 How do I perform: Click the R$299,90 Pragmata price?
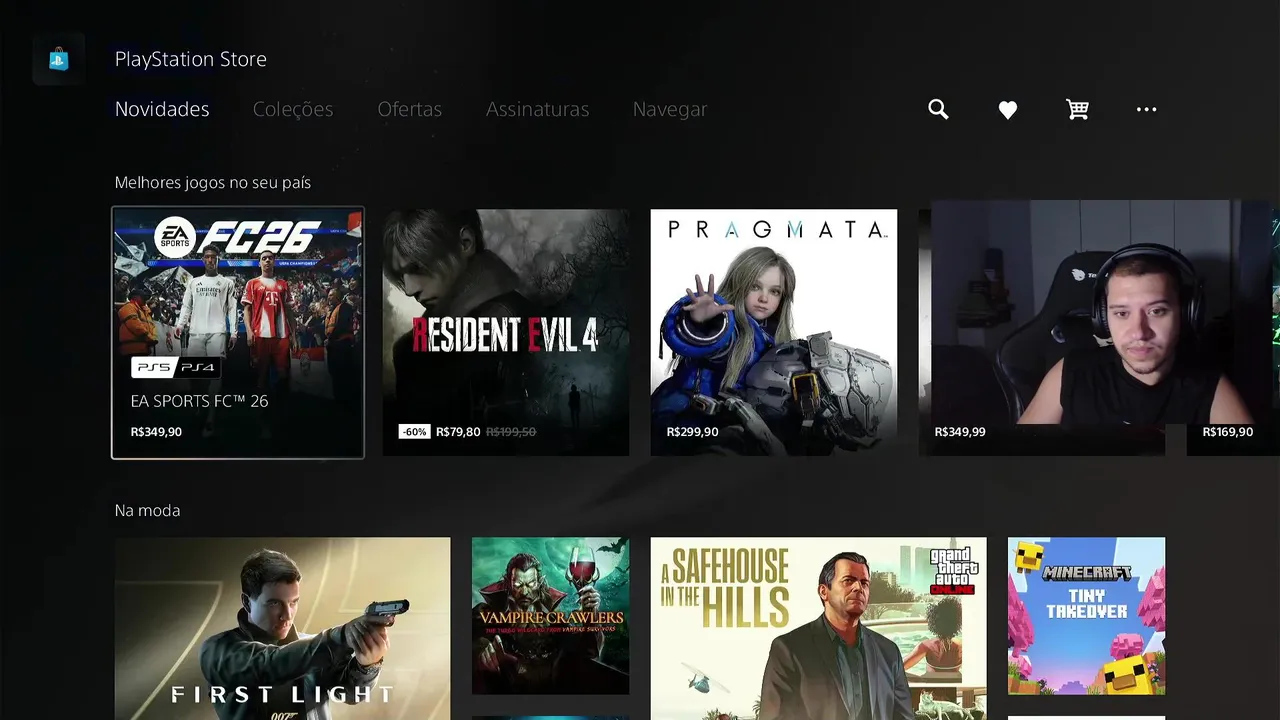pos(692,432)
